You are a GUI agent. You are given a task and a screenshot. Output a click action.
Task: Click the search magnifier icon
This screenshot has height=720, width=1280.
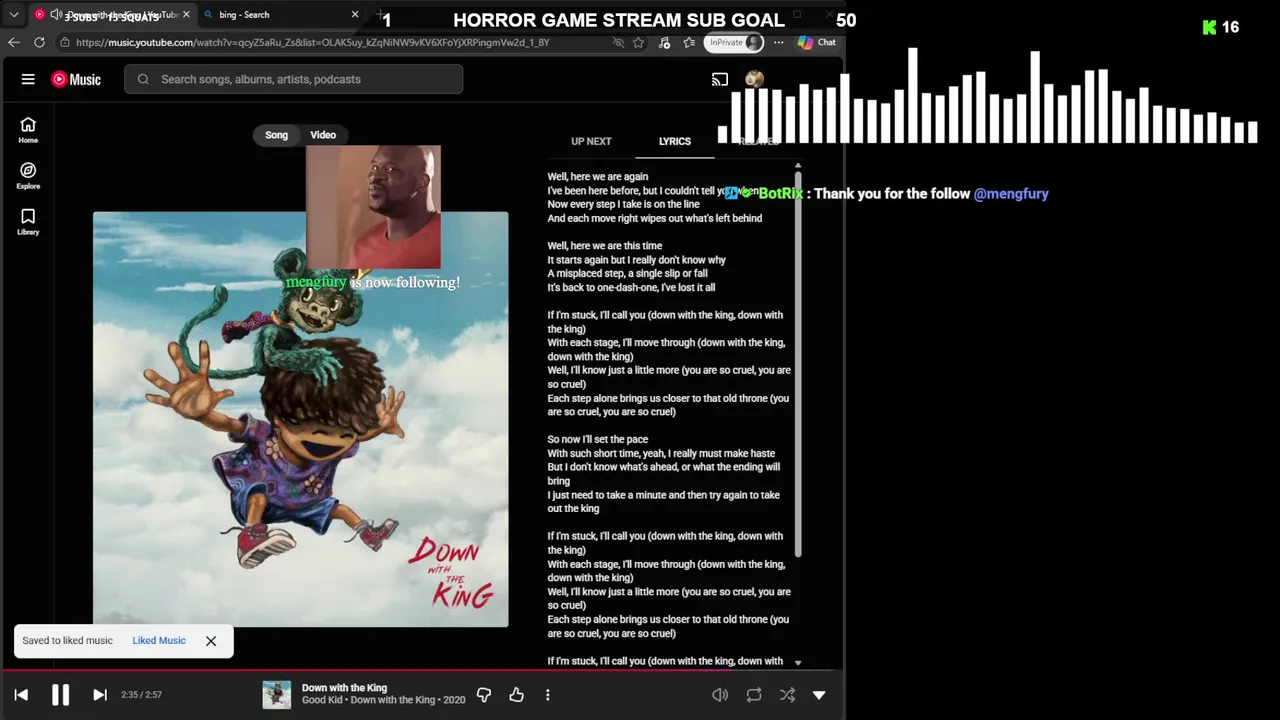click(143, 79)
